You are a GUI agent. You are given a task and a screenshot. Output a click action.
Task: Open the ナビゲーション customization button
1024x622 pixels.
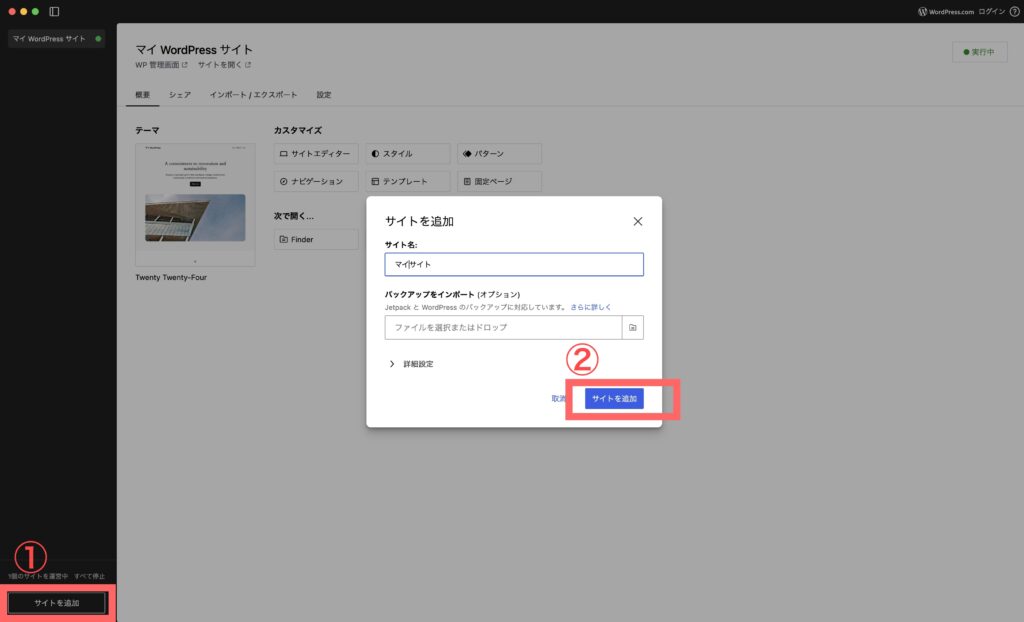(316, 181)
